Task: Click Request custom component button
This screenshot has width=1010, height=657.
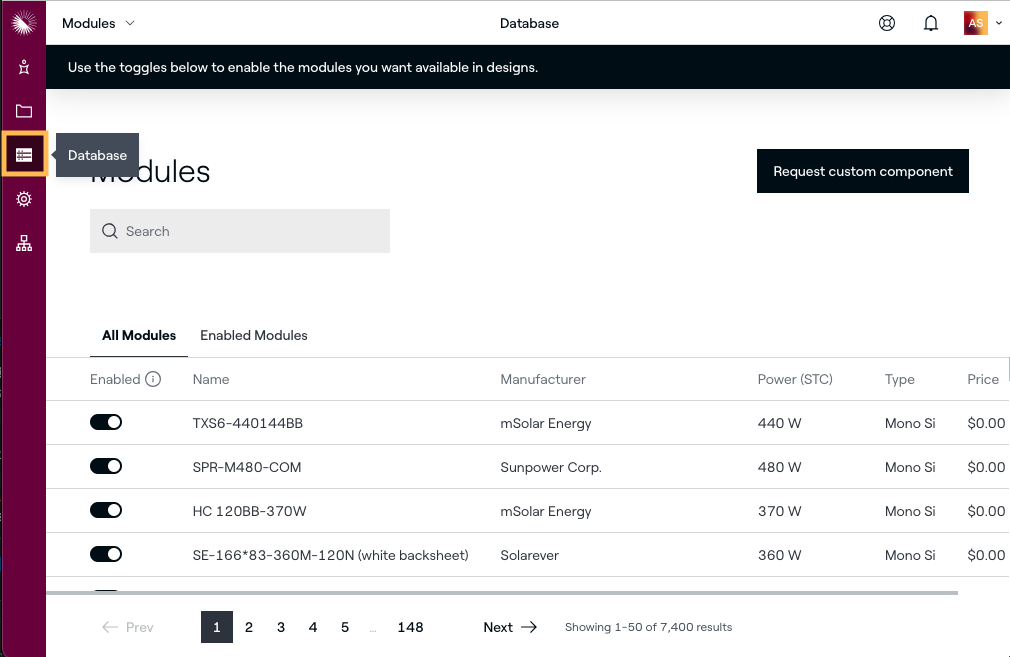Action: pyautogui.click(x=862, y=171)
